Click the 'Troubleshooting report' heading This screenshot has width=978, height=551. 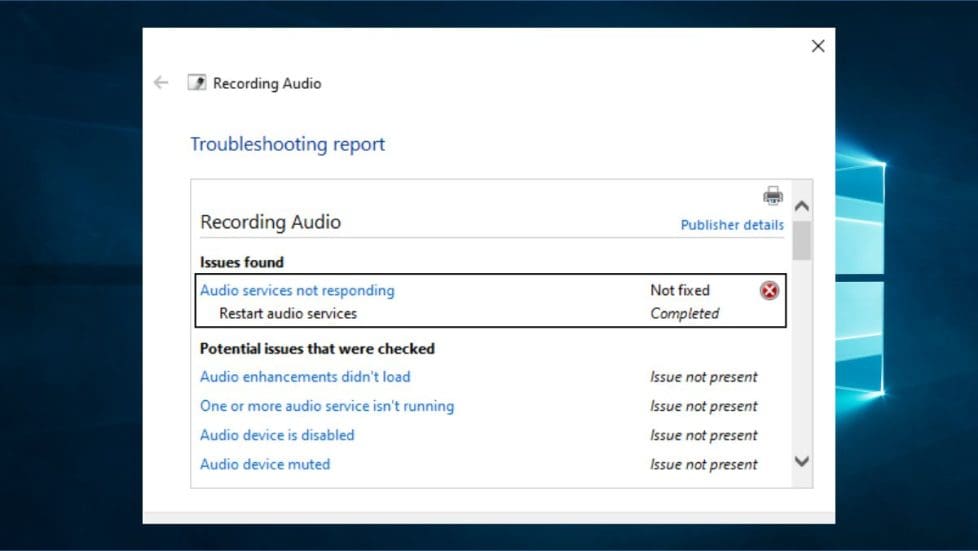pos(288,144)
